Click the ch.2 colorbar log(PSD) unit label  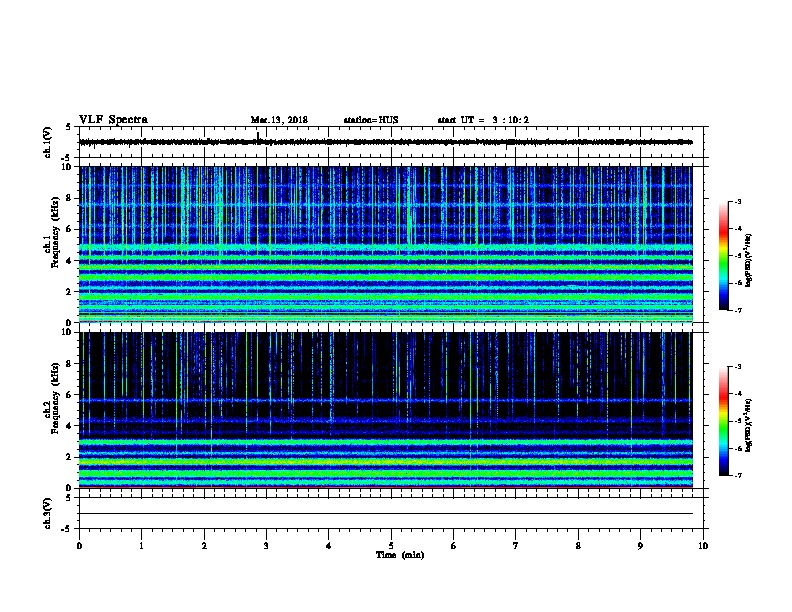pos(748,425)
